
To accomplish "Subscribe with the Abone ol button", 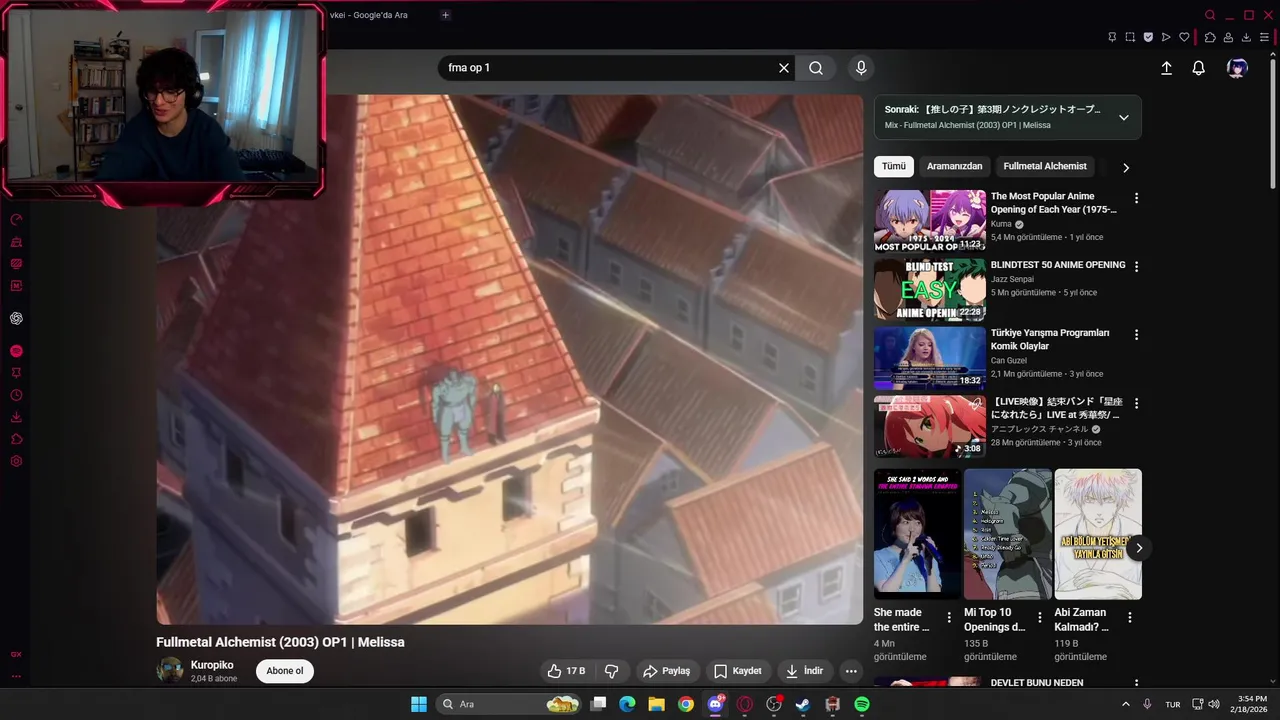I will 285,671.
